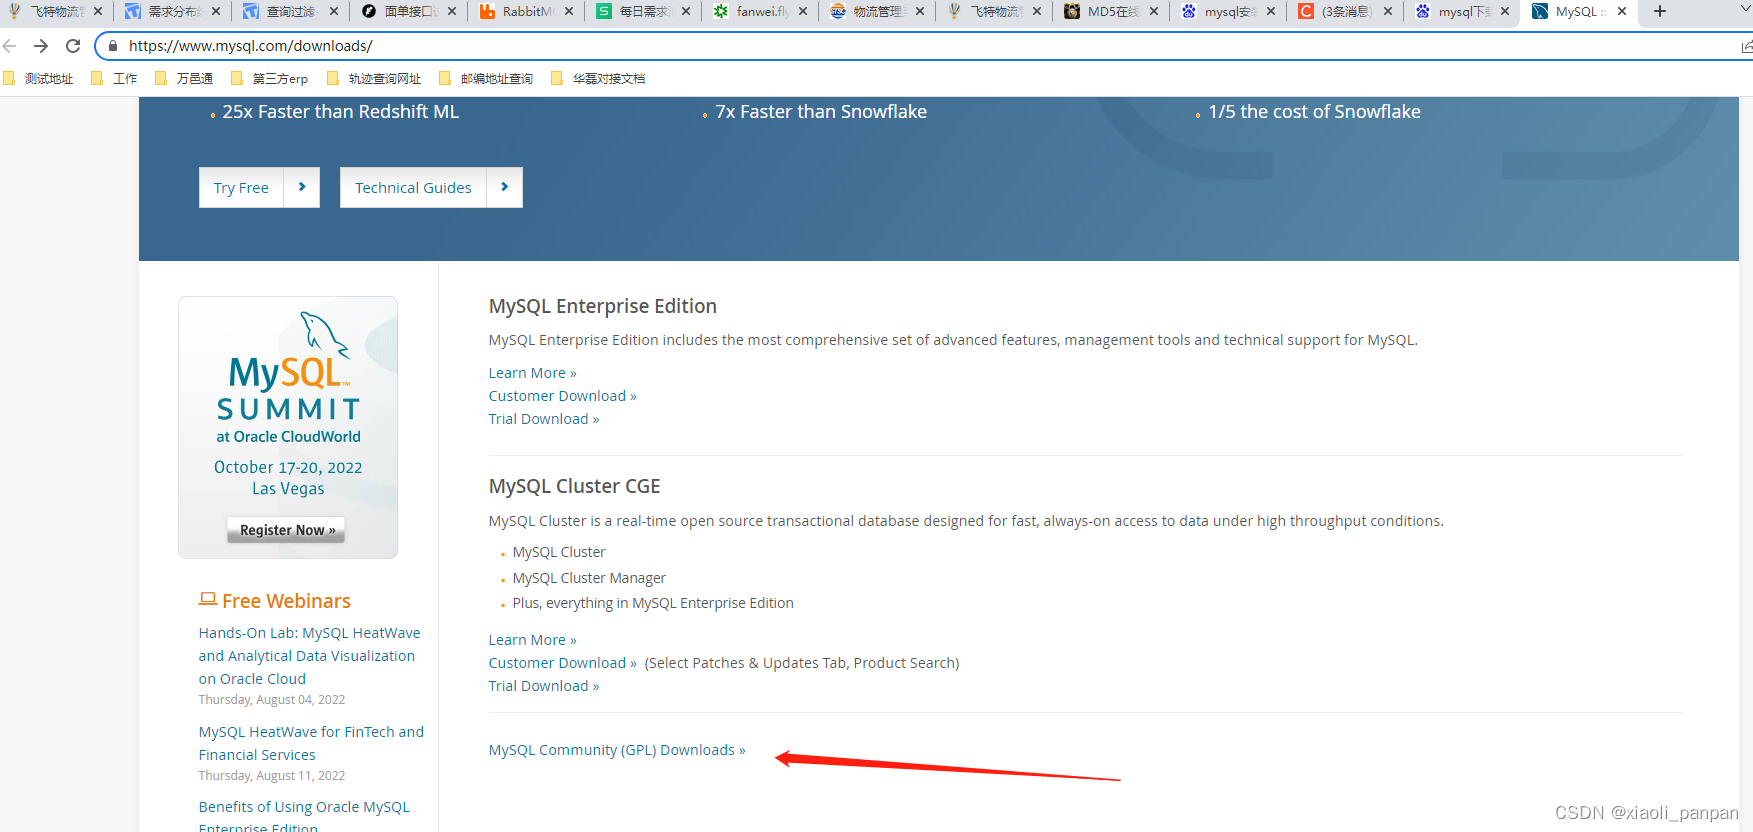Click the MySQL Cluster CGE heading
Viewport: 1753px width, 832px height.
(x=575, y=486)
